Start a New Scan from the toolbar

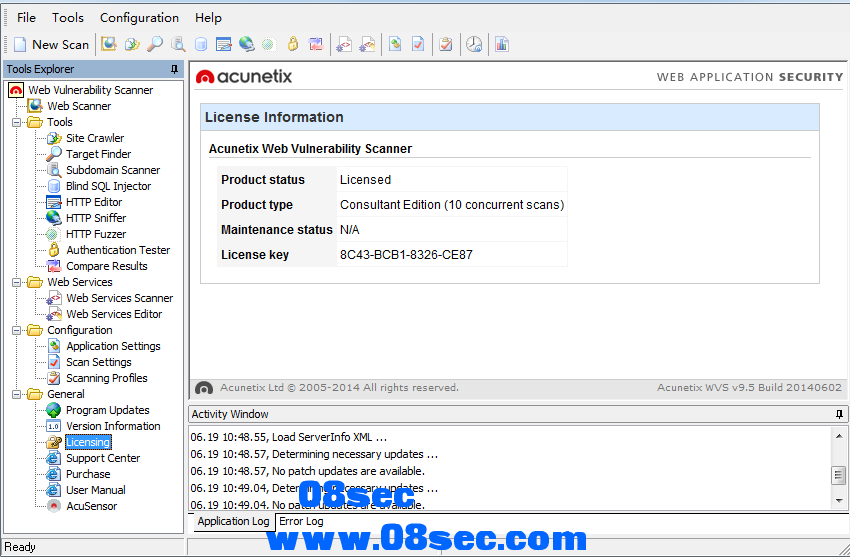coord(51,44)
